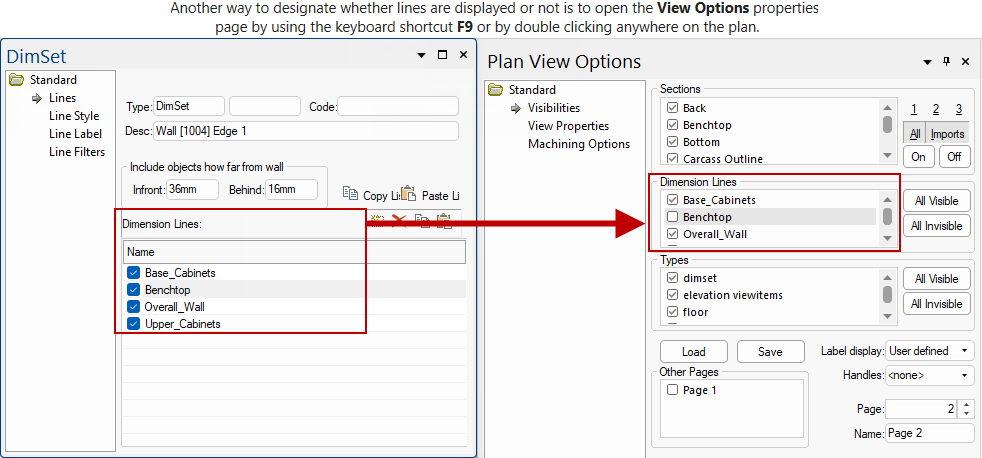Click Off button for Sections
The image size is (982, 458).
pyautogui.click(x=954, y=157)
